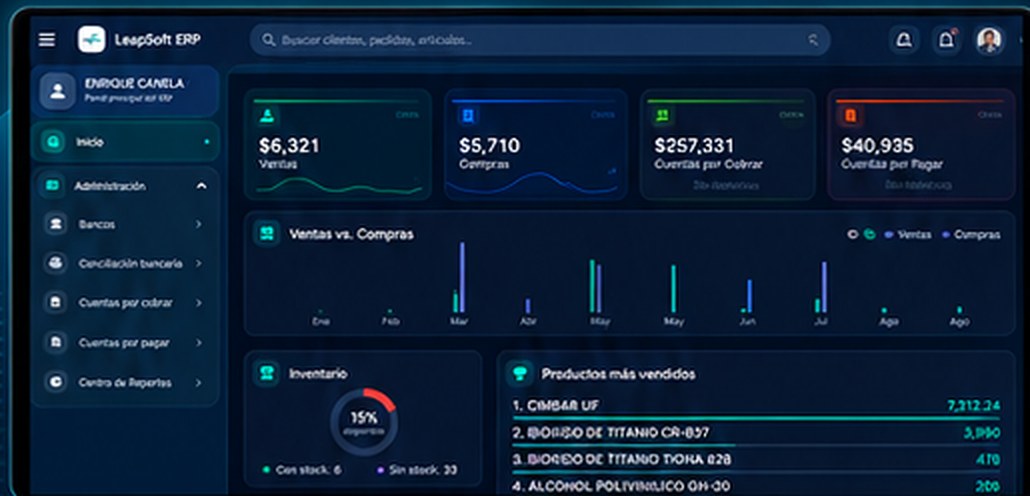Open the $6,321 Ventas card
The image size is (1030, 496).
click(x=338, y=145)
